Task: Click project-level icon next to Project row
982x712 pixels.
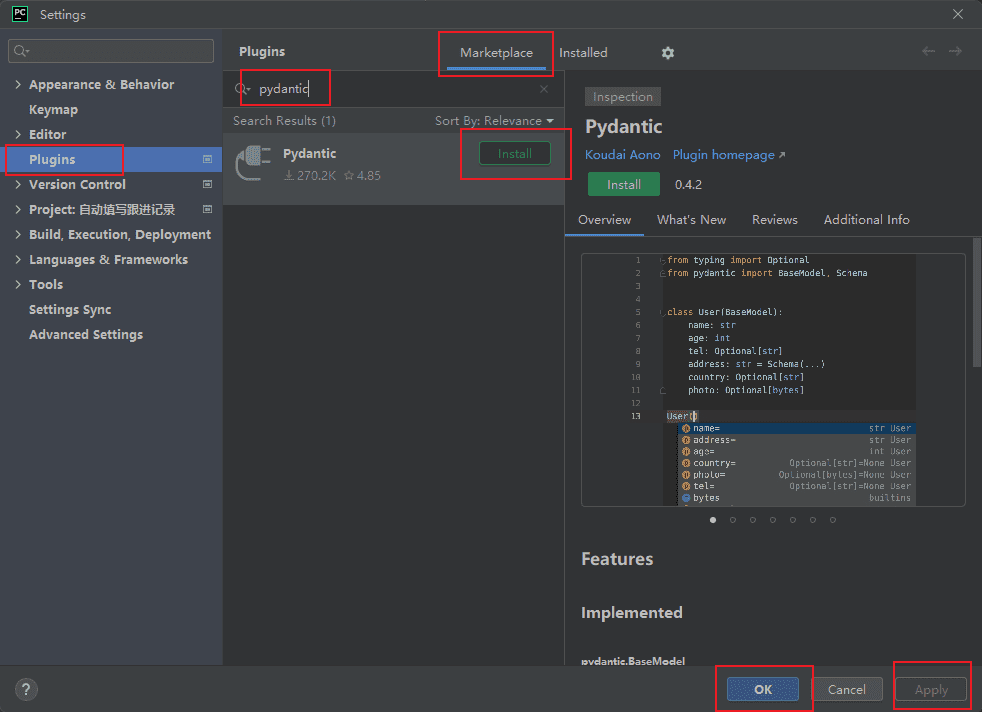Action: [207, 209]
